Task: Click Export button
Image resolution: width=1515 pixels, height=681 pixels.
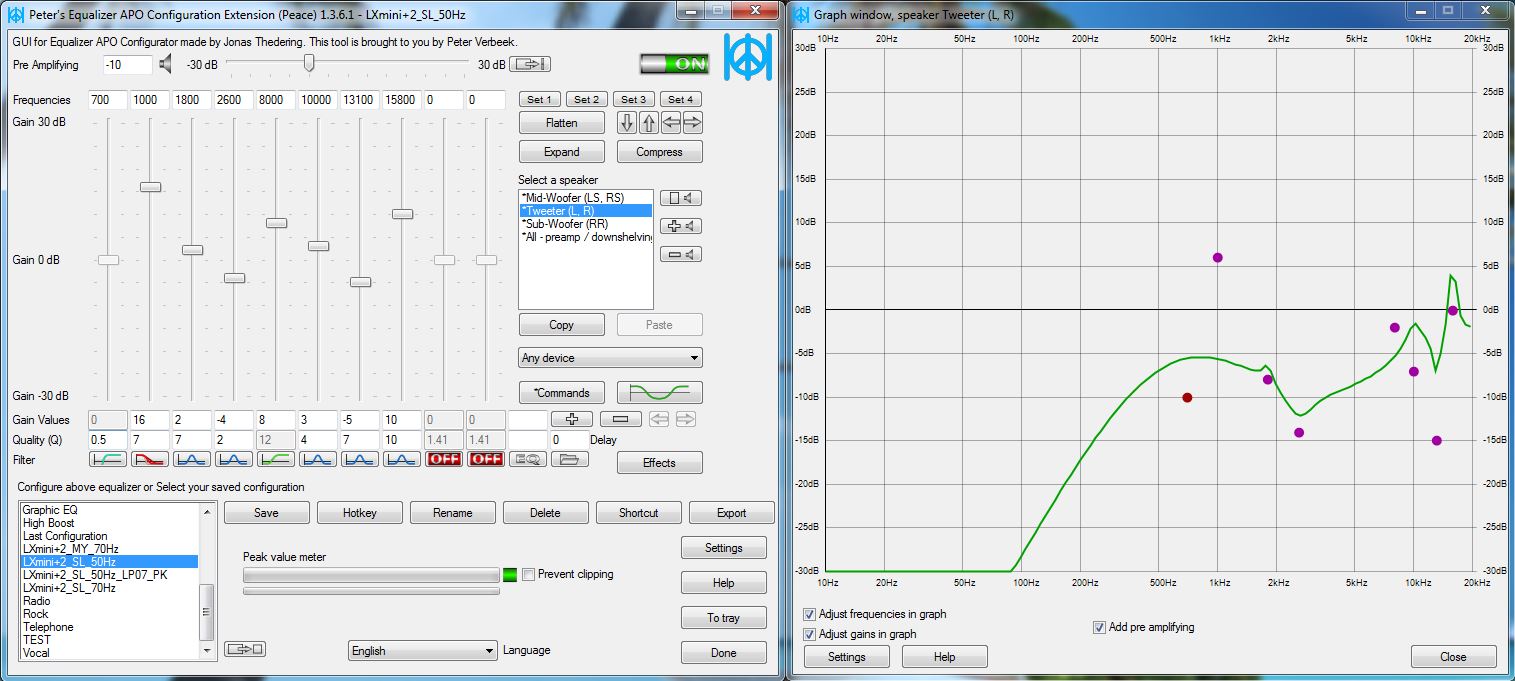Action: point(732,513)
